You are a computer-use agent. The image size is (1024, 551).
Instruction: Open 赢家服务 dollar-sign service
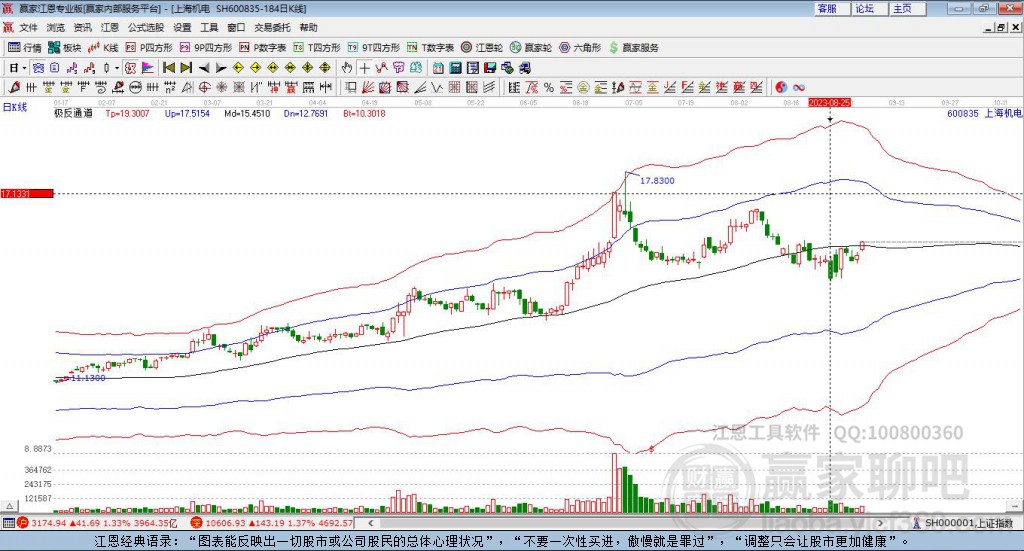[633, 48]
